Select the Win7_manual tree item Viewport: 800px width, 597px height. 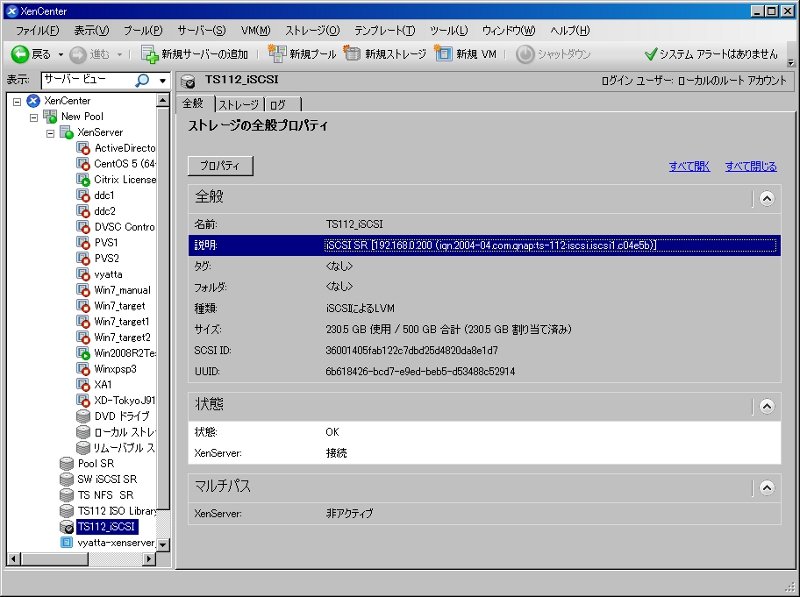122,290
